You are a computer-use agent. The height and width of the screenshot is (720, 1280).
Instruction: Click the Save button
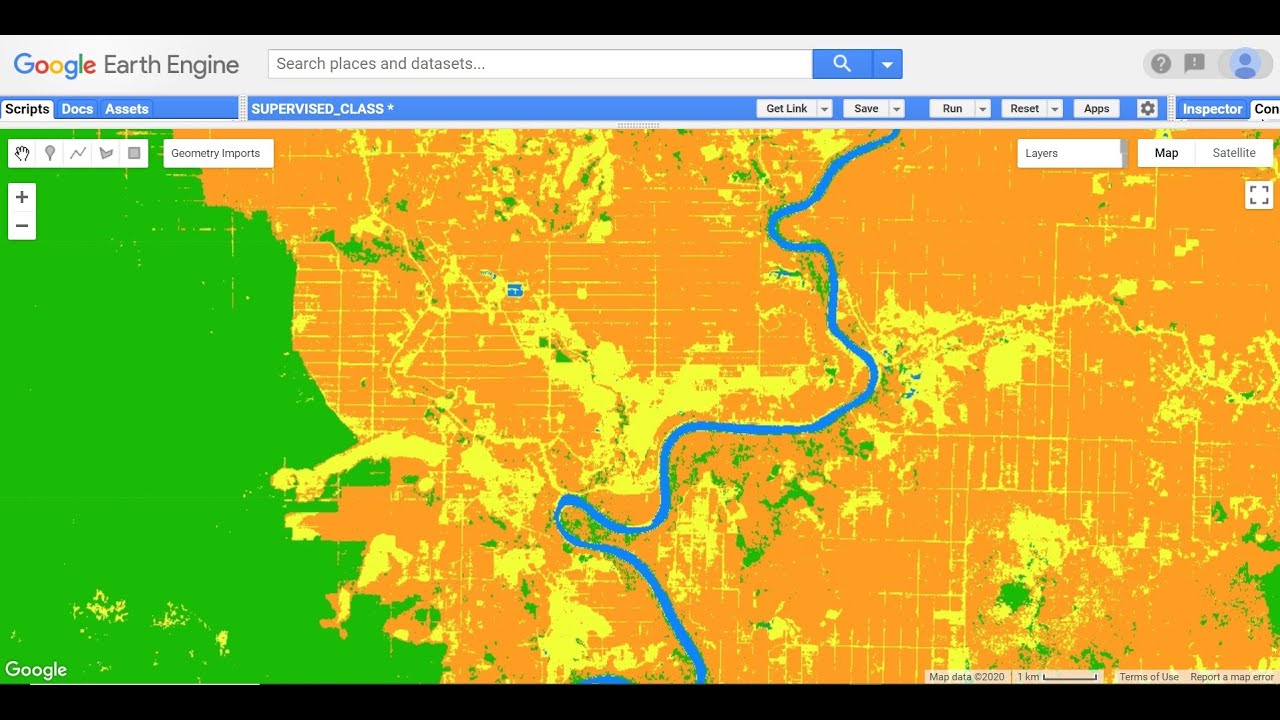866,109
